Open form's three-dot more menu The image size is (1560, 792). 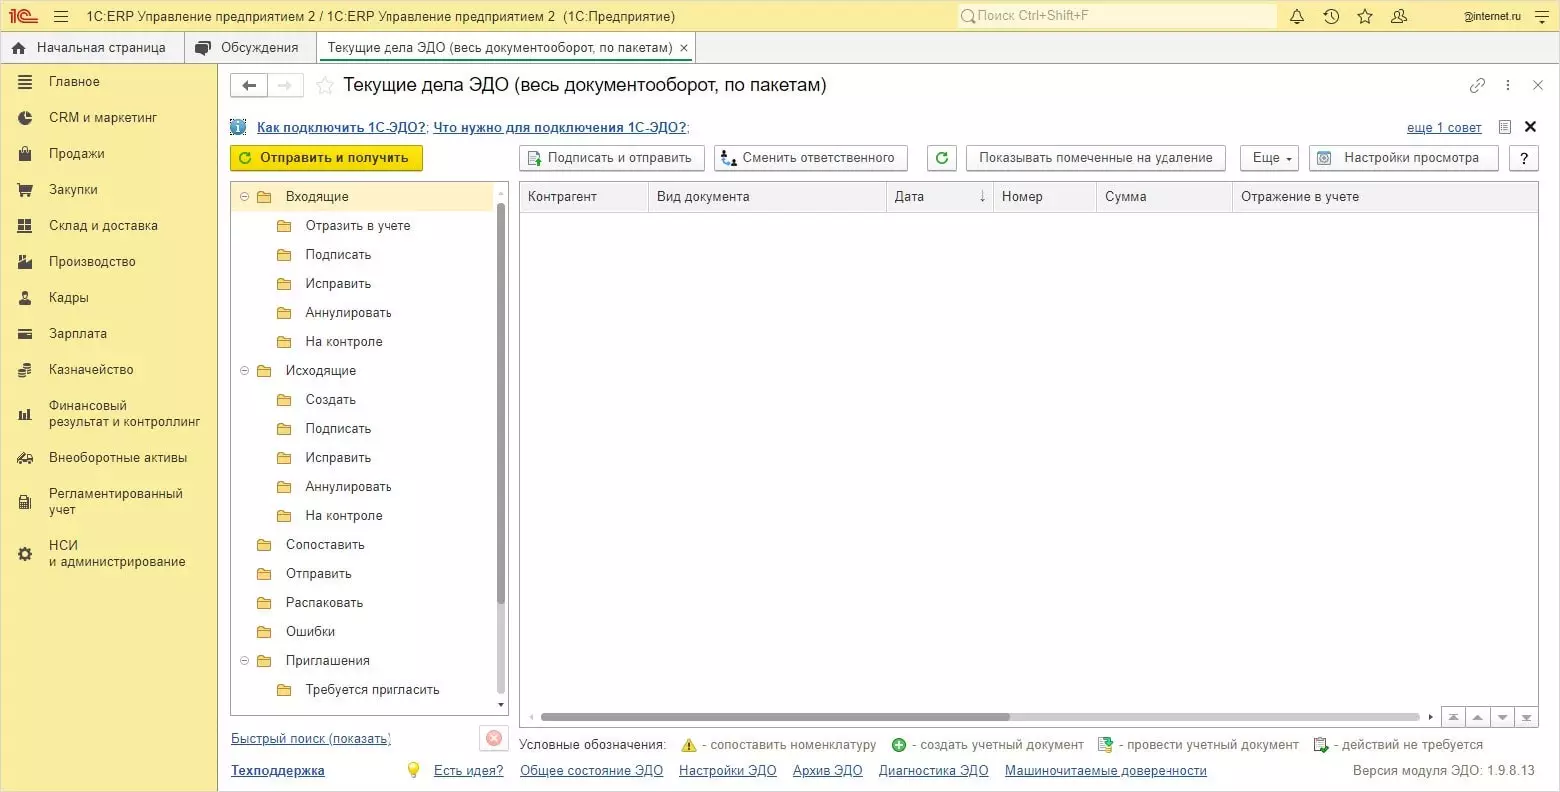tap(1508, 86)
